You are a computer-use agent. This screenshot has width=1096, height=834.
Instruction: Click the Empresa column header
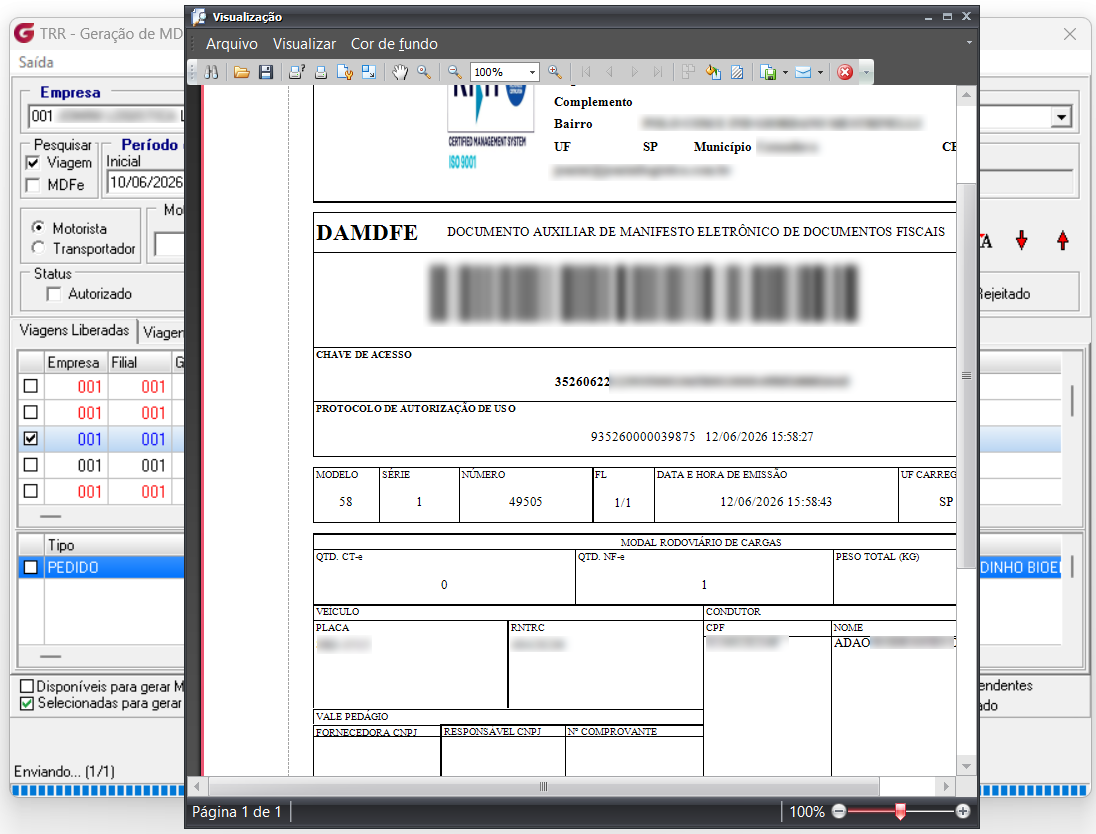point(73,362)
